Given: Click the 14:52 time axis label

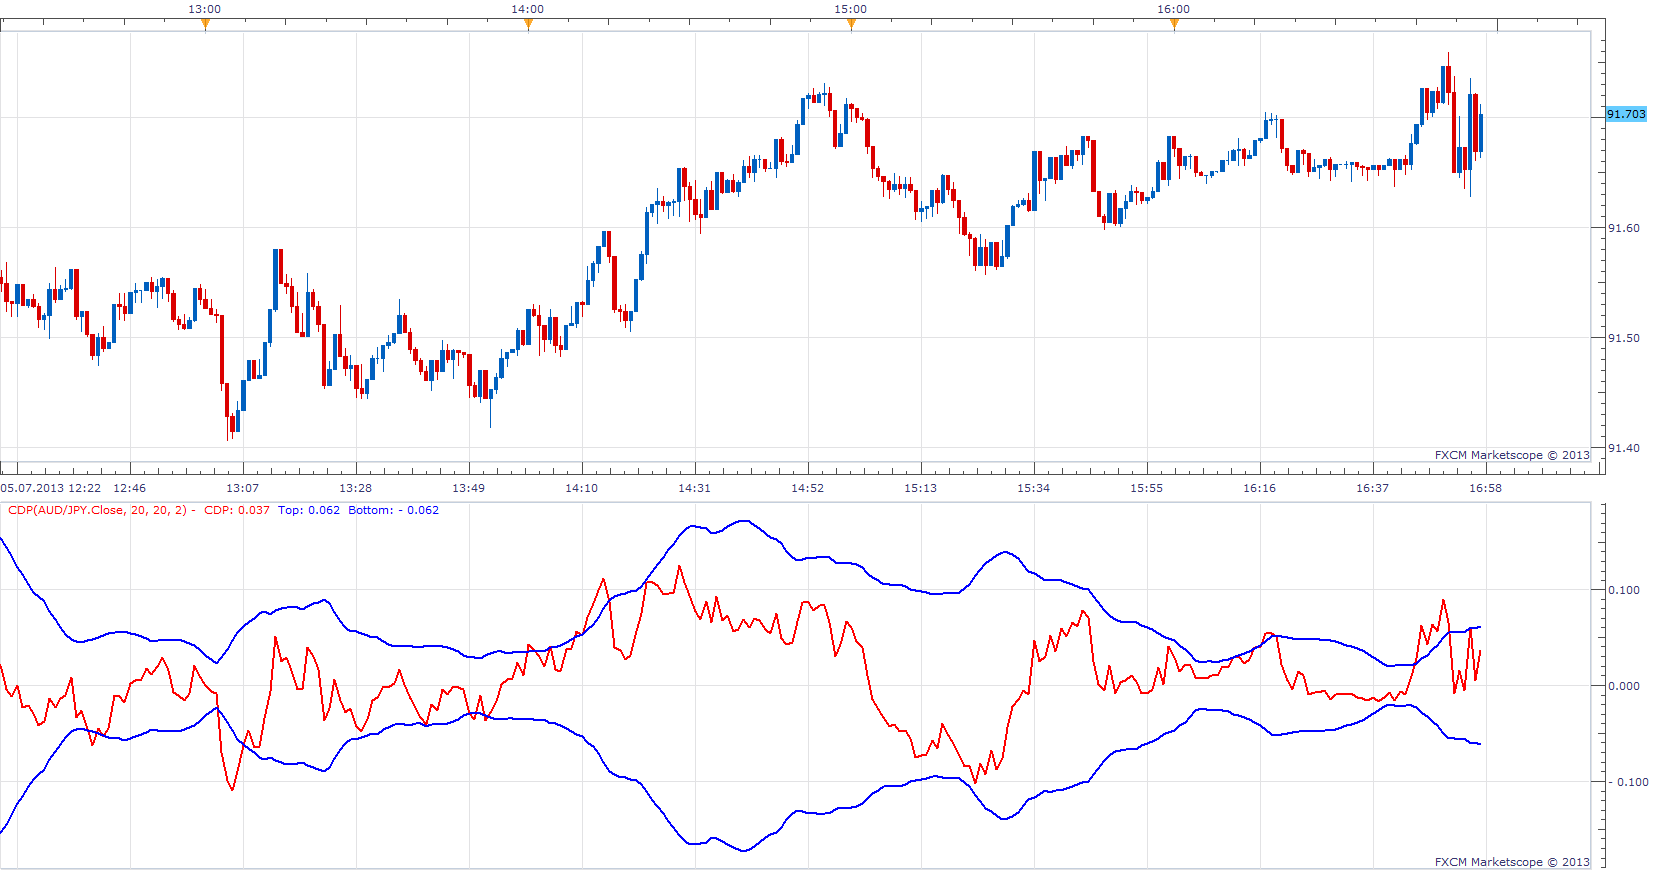Looking at the screenshot, I should (808, 488).
